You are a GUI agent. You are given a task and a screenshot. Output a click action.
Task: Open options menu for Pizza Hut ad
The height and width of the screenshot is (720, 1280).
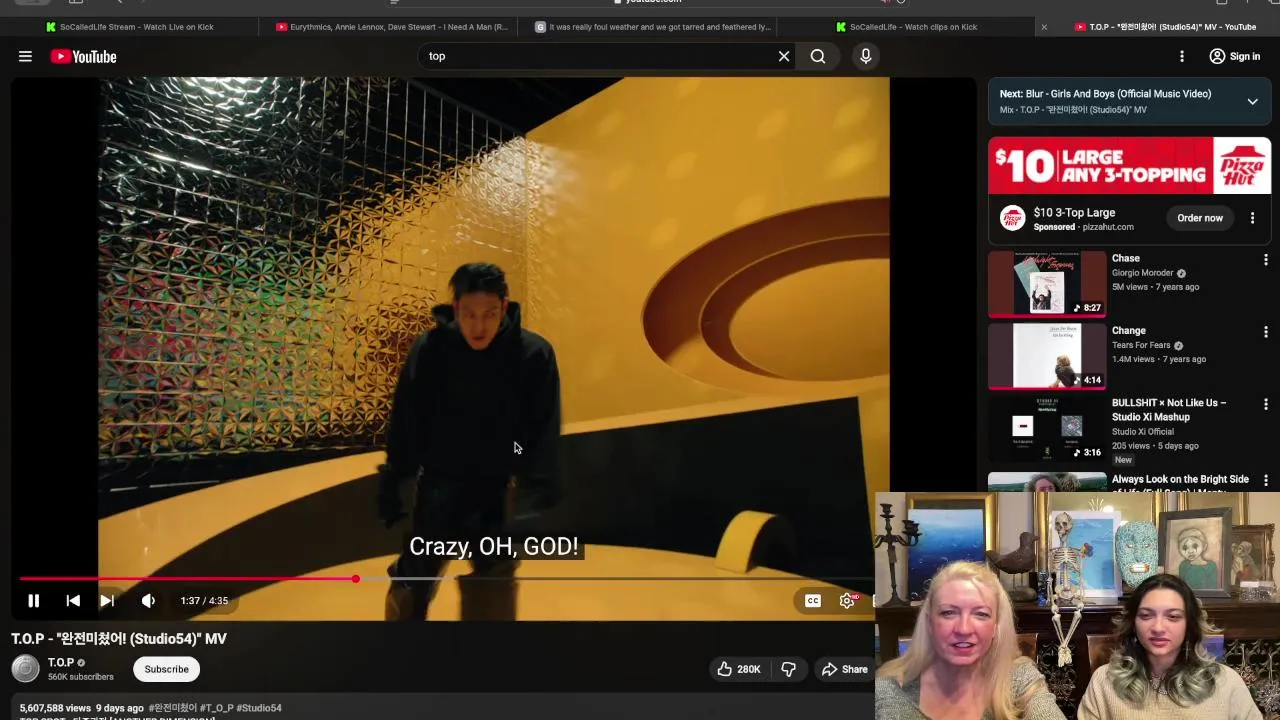click(x=1252, y=218)
